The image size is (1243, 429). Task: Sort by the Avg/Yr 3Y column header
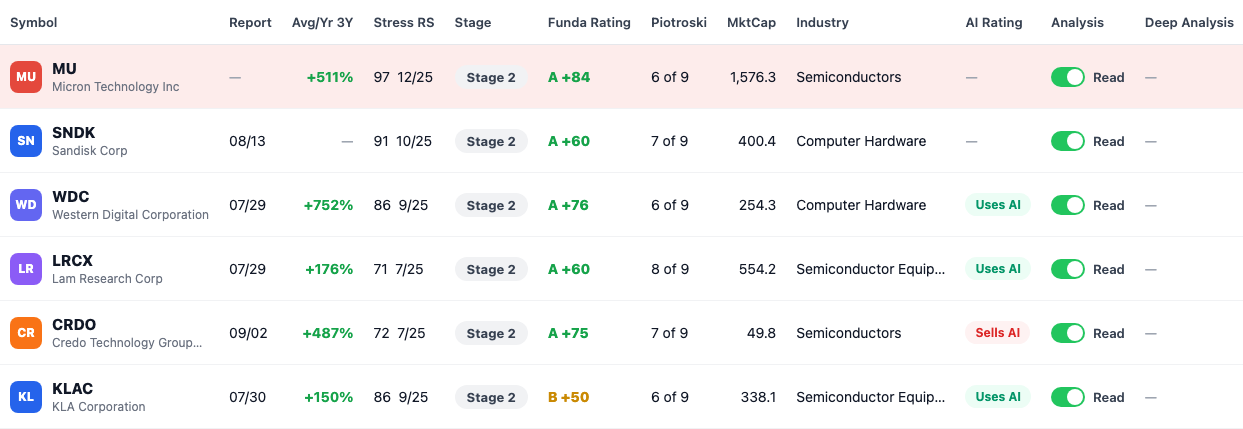(x=322, y=23)
